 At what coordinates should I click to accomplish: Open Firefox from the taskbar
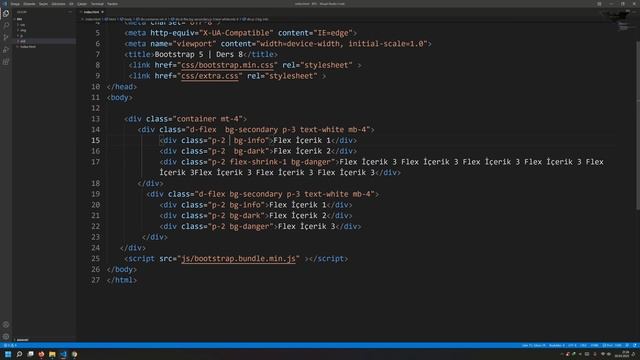pyautogui.click(x=41, y=354)
